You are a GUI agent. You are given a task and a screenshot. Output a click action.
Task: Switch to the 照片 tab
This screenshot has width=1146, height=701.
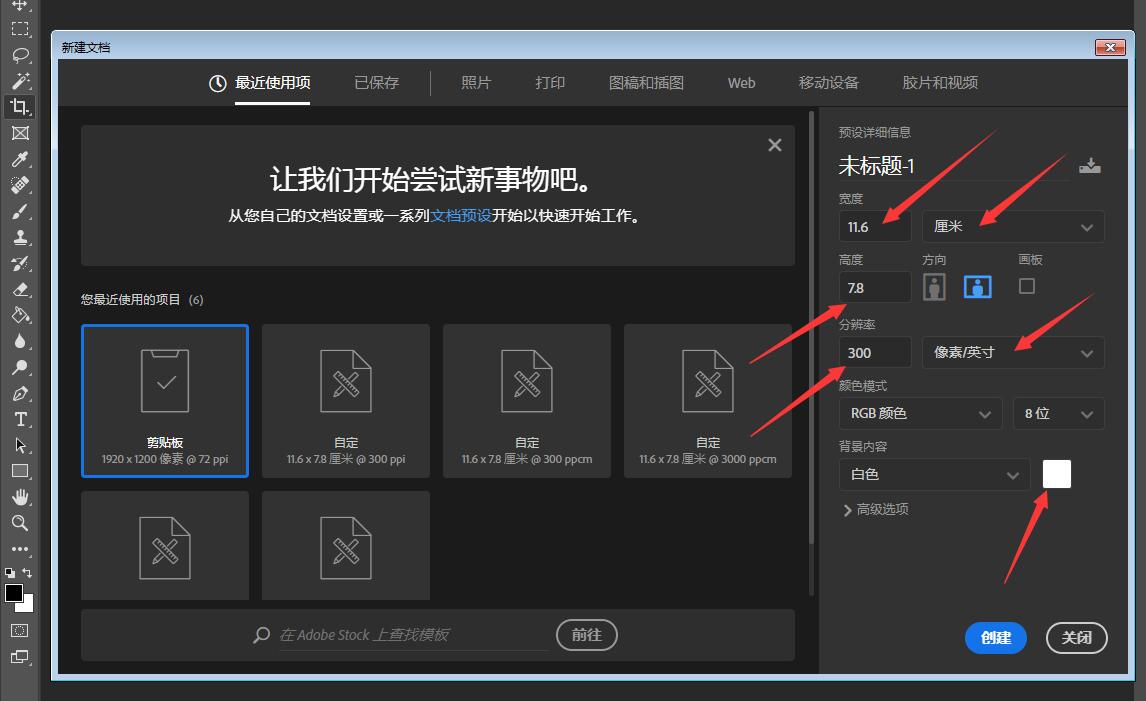(477, 83)
